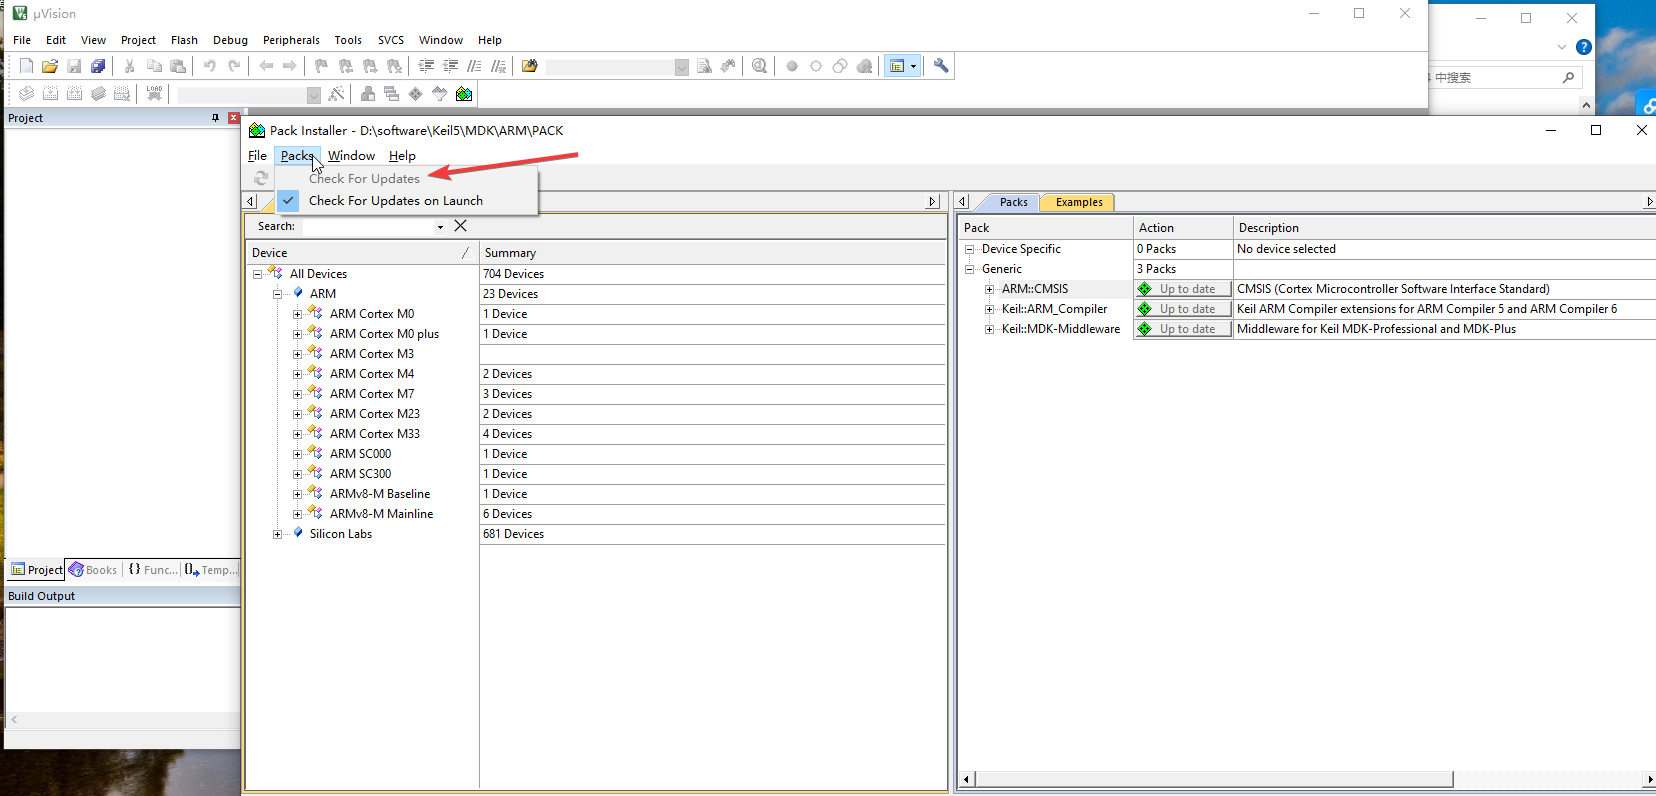Select the ARM SC300 tree row

point(360,474)
